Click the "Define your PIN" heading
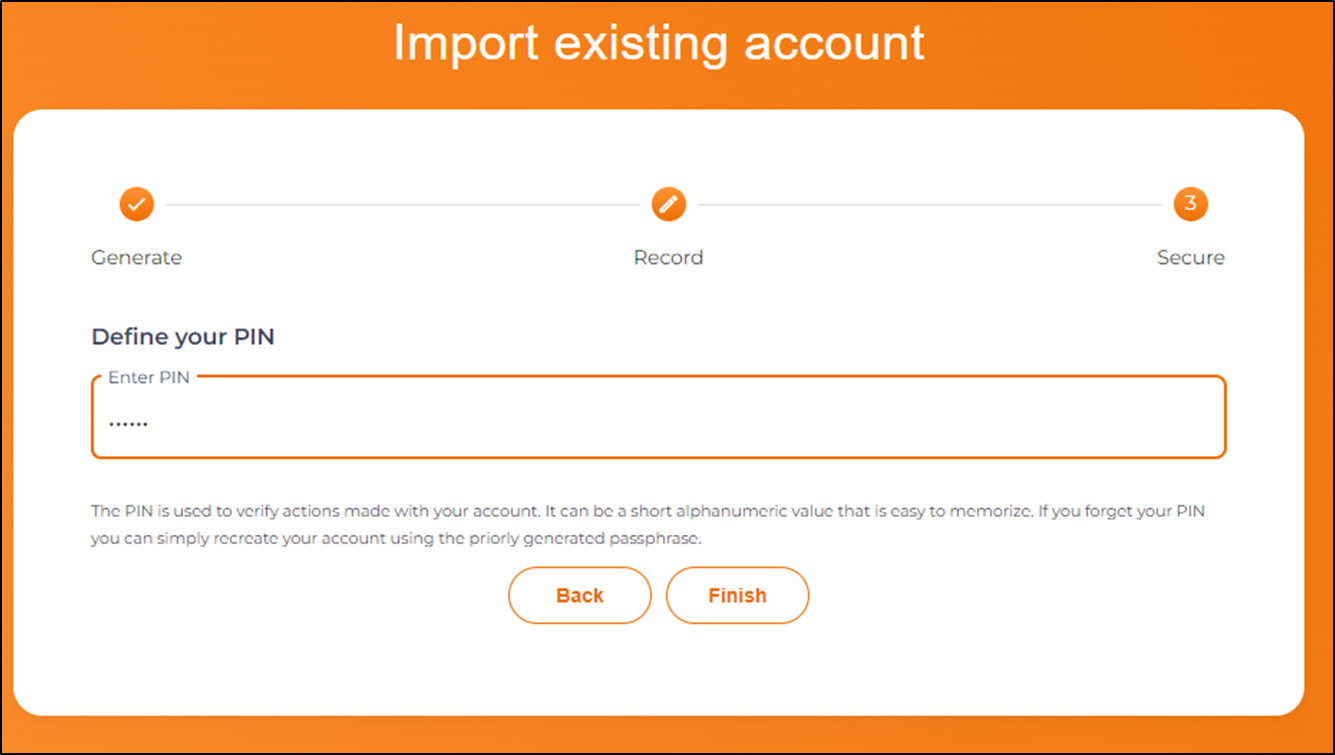Screen dimensions: 1335x755 pos(182,337)
